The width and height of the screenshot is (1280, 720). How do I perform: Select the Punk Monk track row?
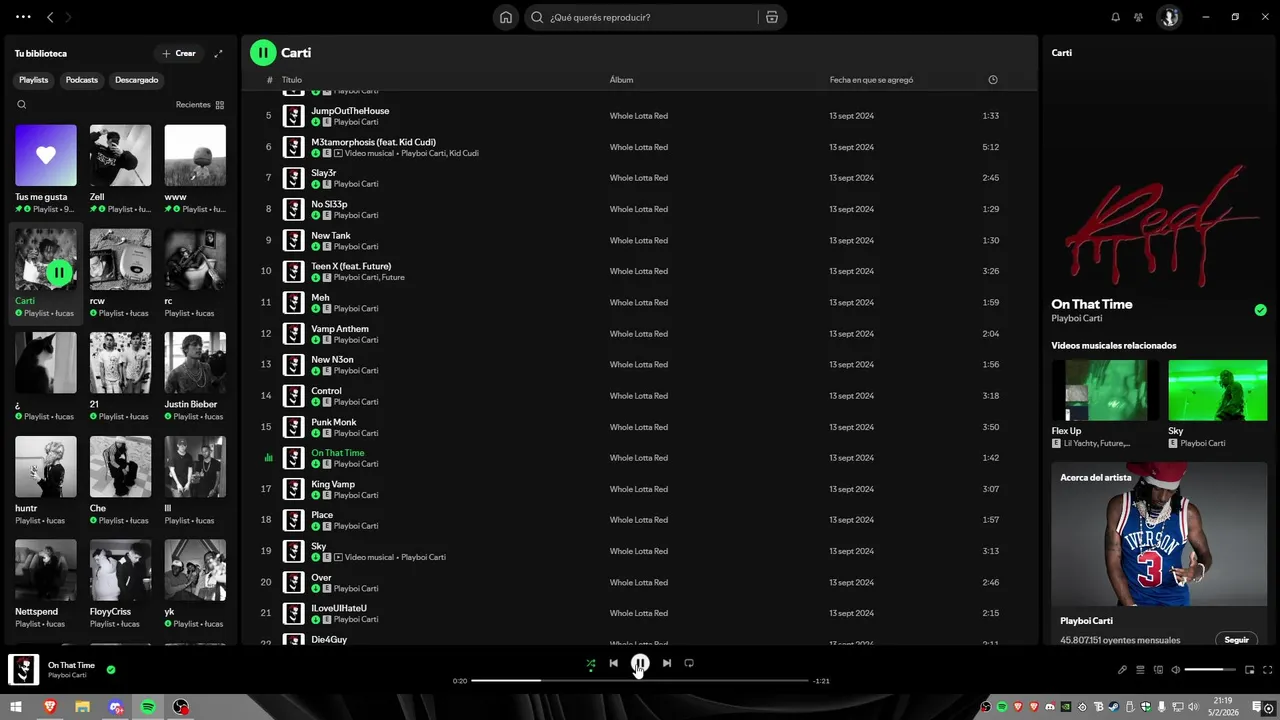[639, 427]
